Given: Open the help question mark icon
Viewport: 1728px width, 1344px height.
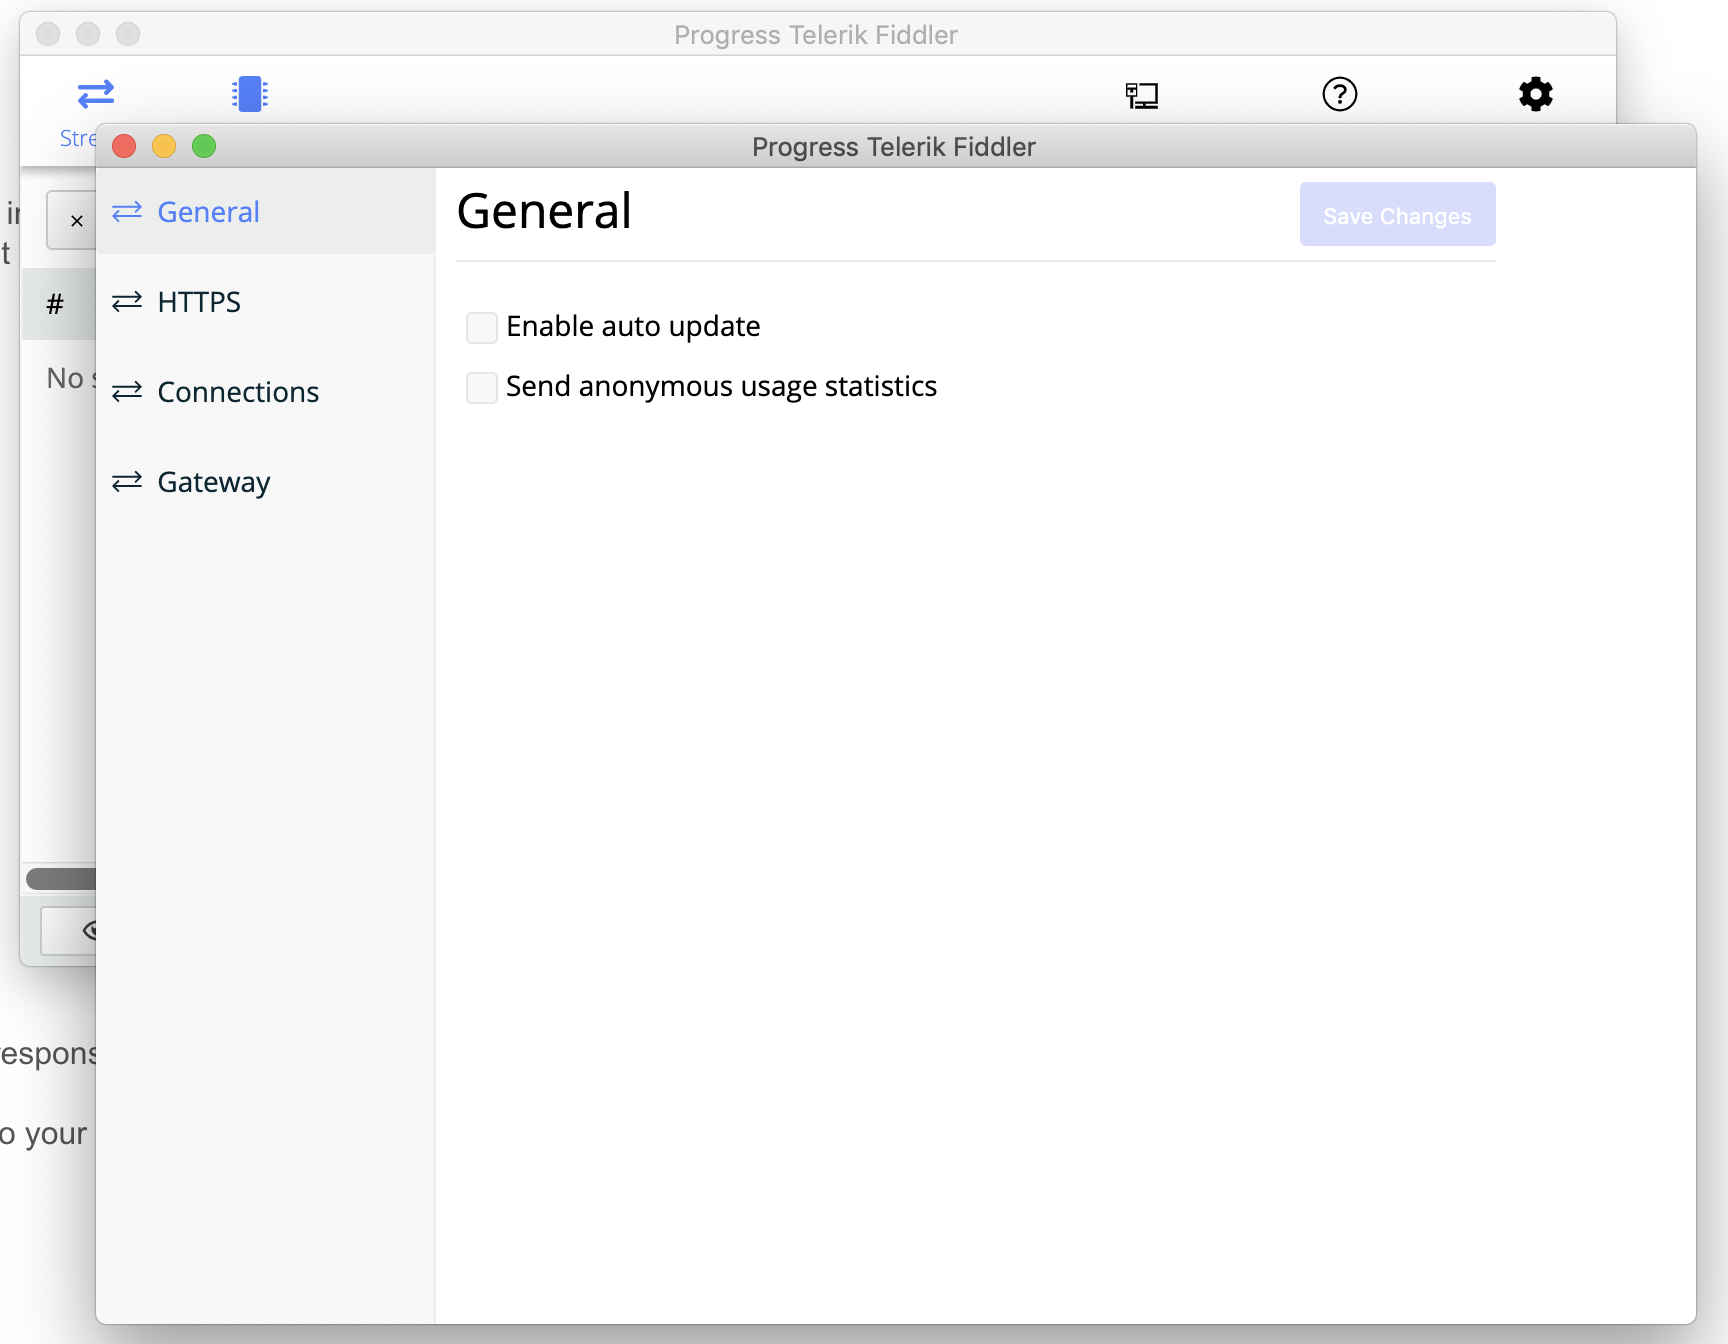Looking at the screenshot, I should pyautogui.click(x=1339, y=94).
